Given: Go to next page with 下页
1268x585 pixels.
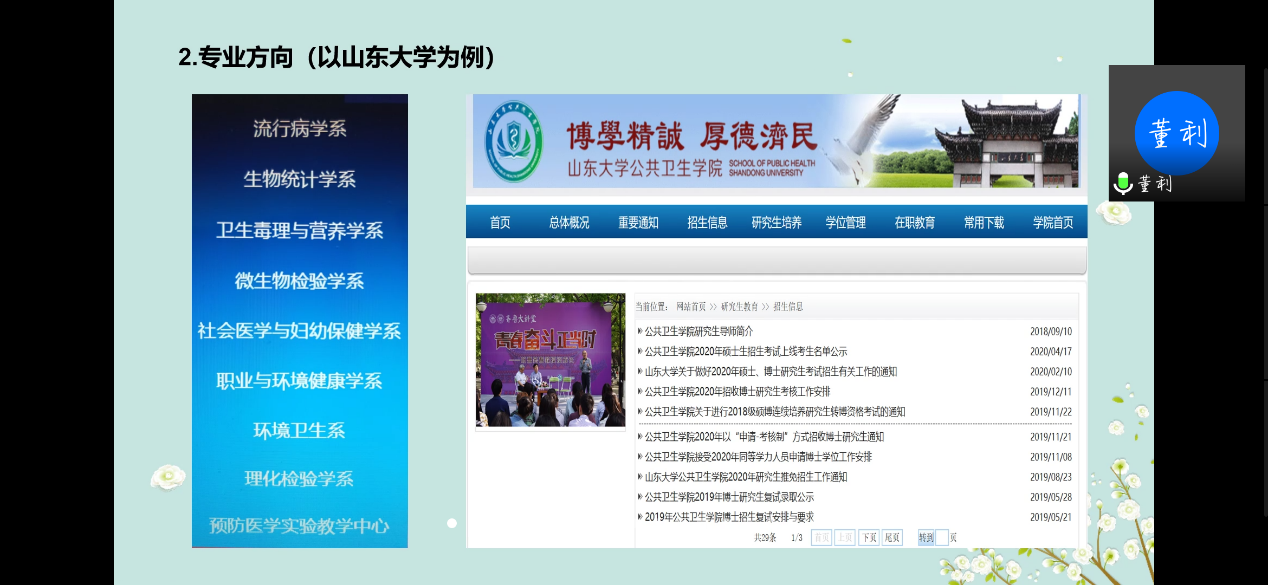Looking at the screenshot, I should pyautogui.click(x=869, y=538).
